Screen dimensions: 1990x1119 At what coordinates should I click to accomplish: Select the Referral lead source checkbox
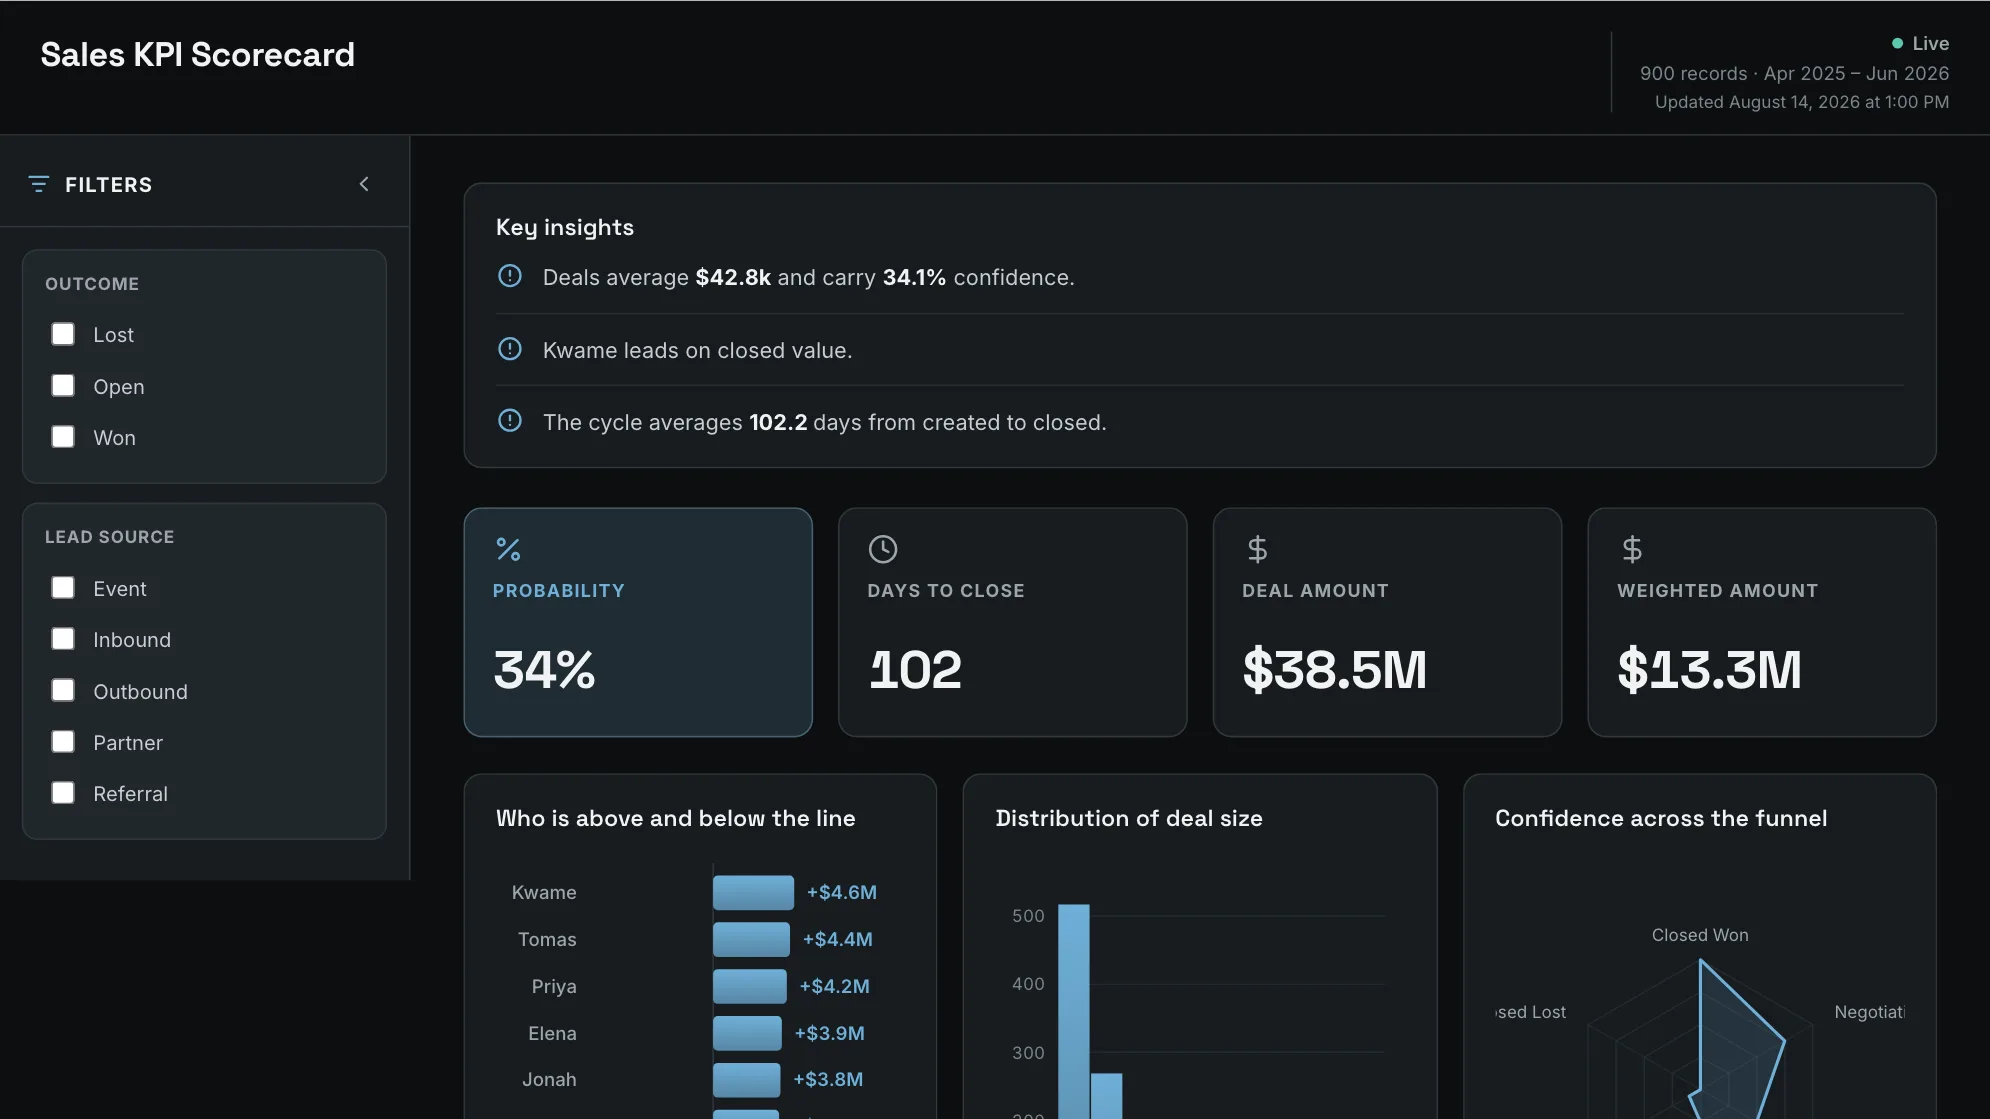coord(63,793)
